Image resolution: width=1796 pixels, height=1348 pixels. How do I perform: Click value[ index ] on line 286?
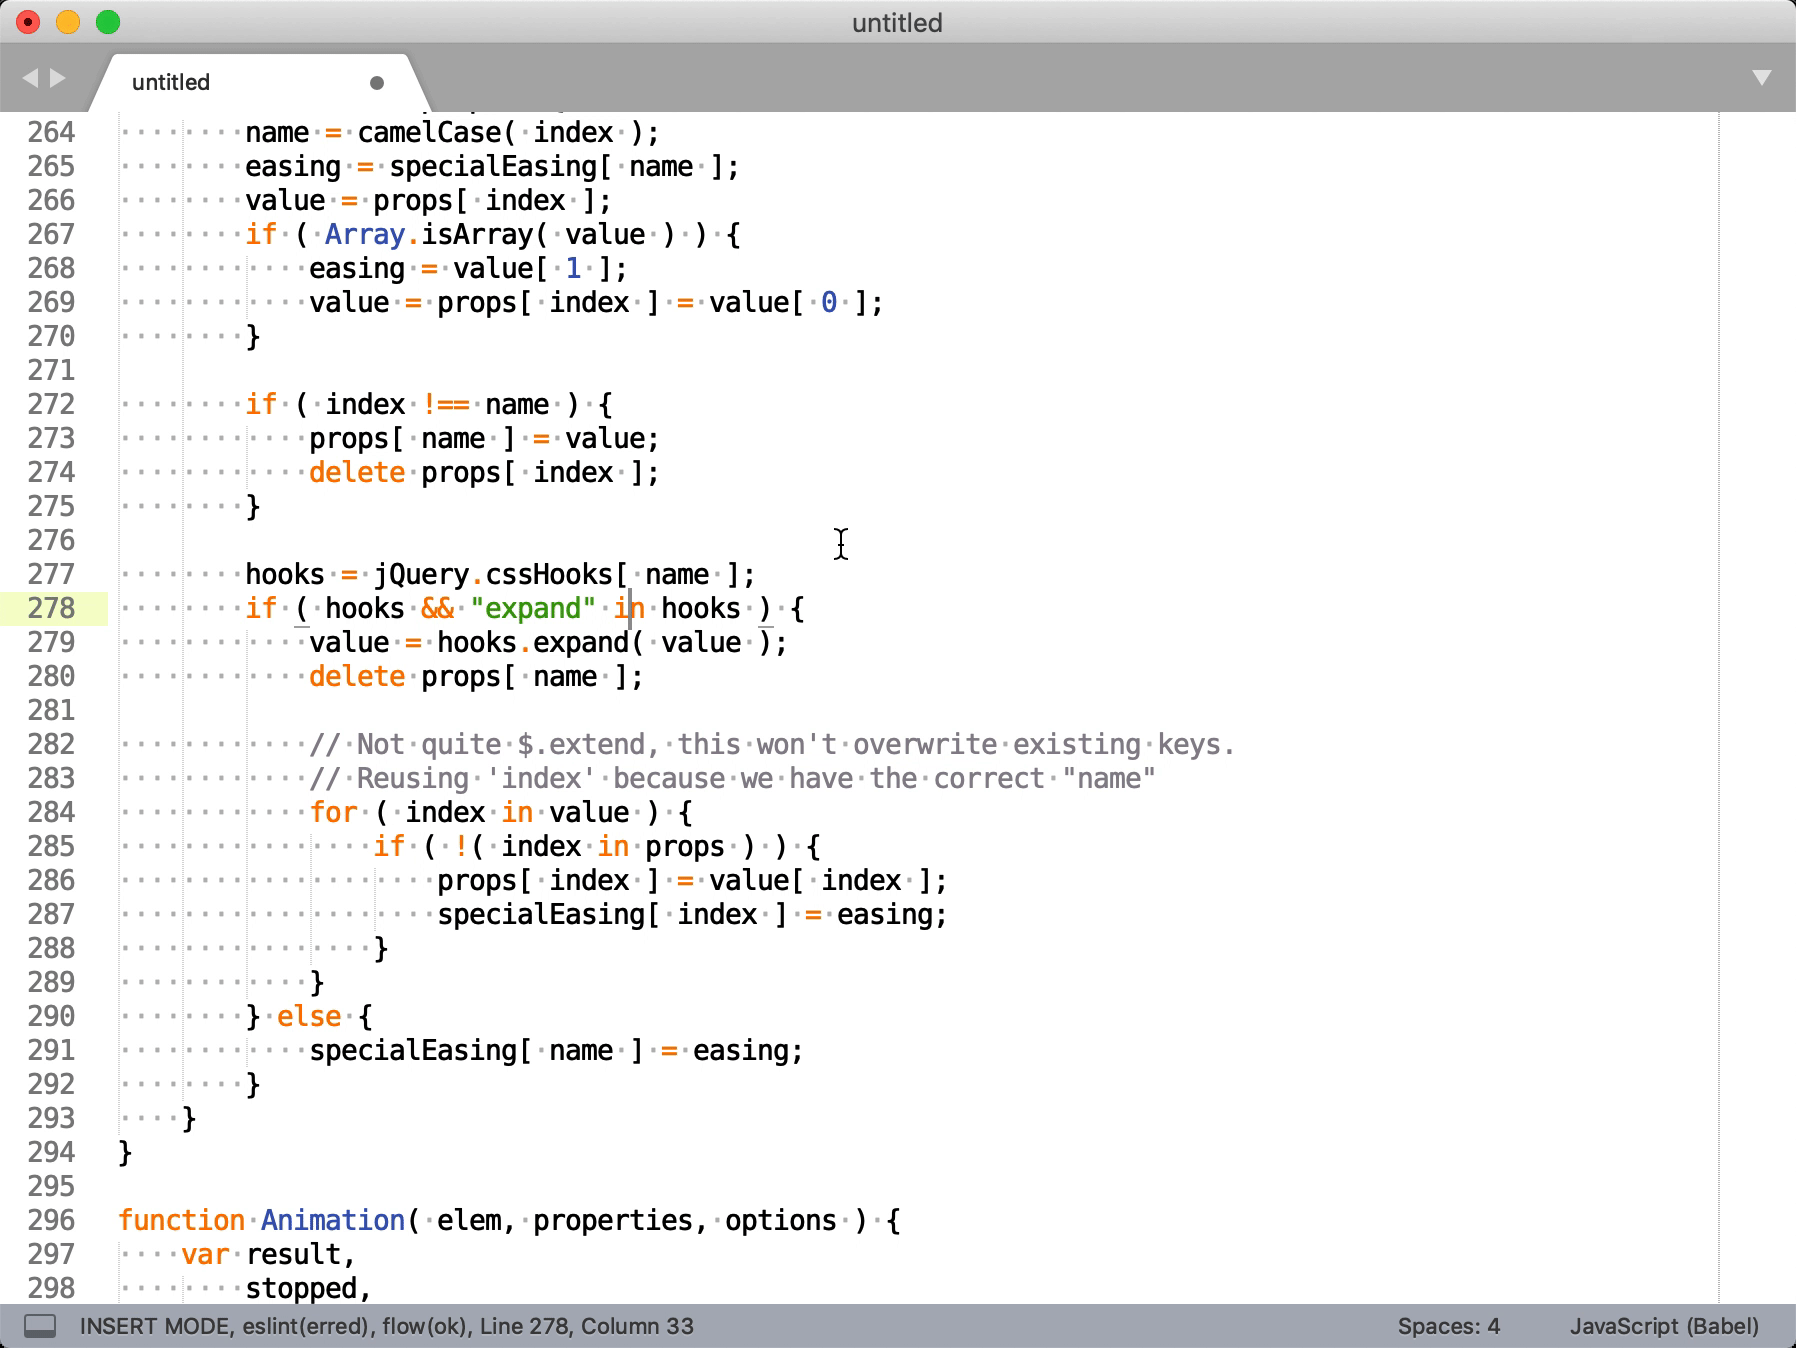(x=821, y=880)
